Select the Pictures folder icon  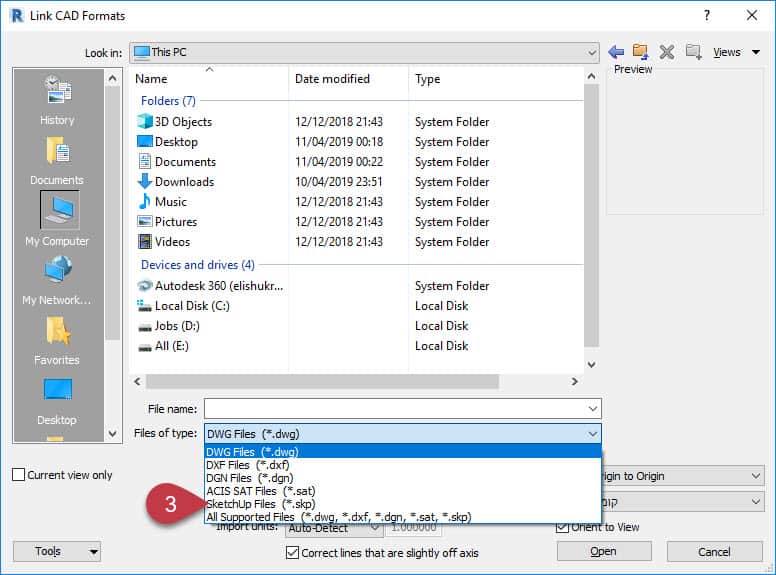click(x=145, y=221)
